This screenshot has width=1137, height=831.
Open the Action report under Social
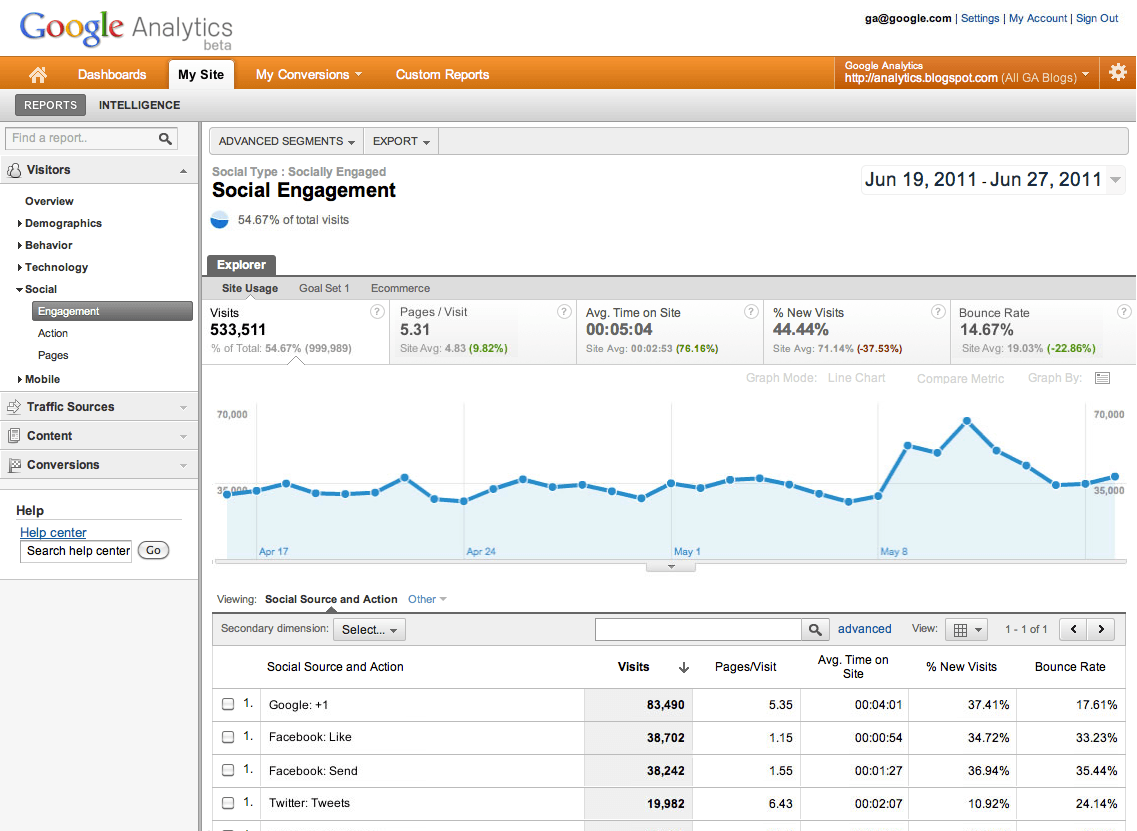point(53,333)
